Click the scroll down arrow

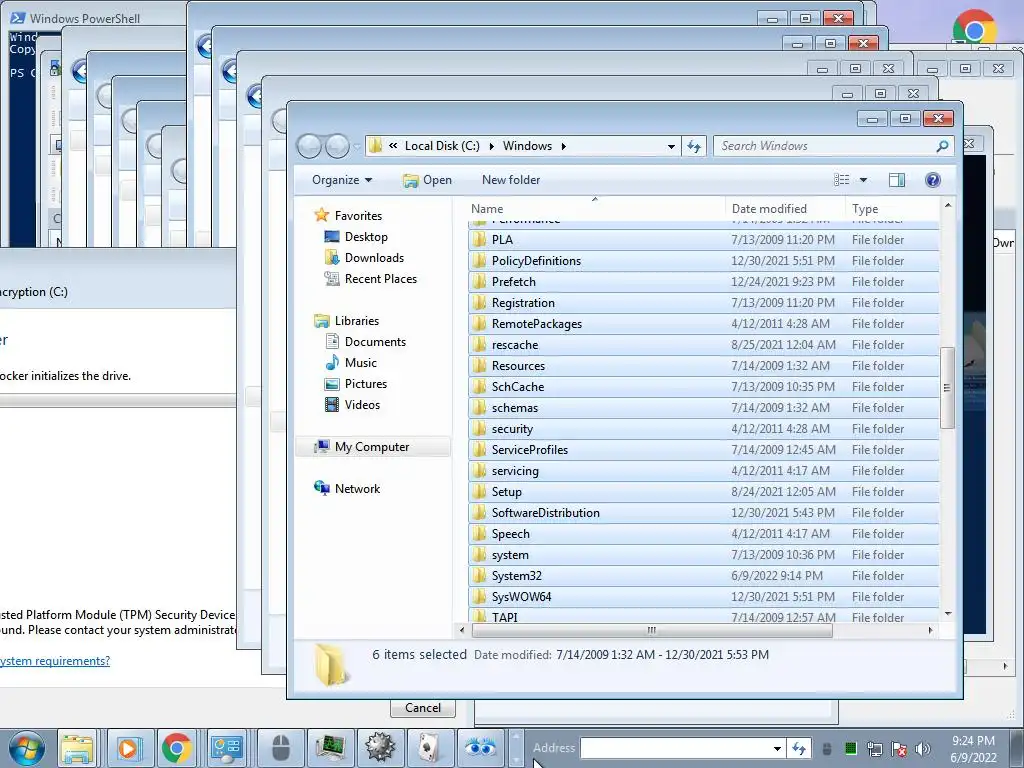948,614
